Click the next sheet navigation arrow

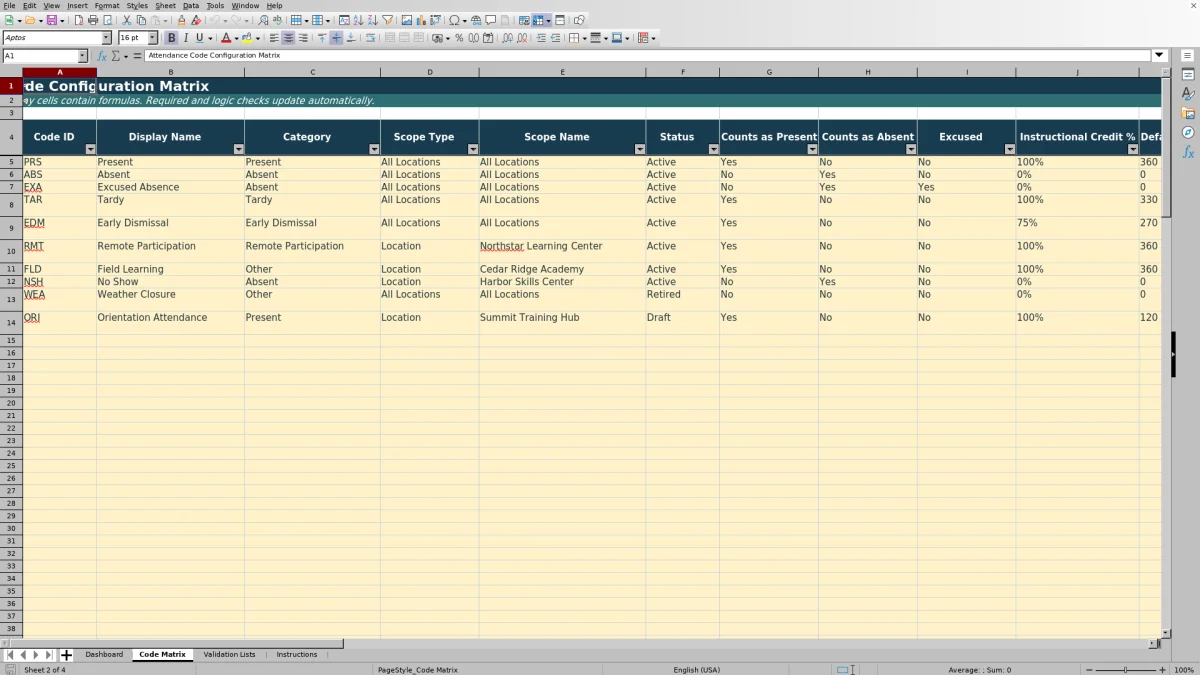pyautogui.click(x=36, y=655)
